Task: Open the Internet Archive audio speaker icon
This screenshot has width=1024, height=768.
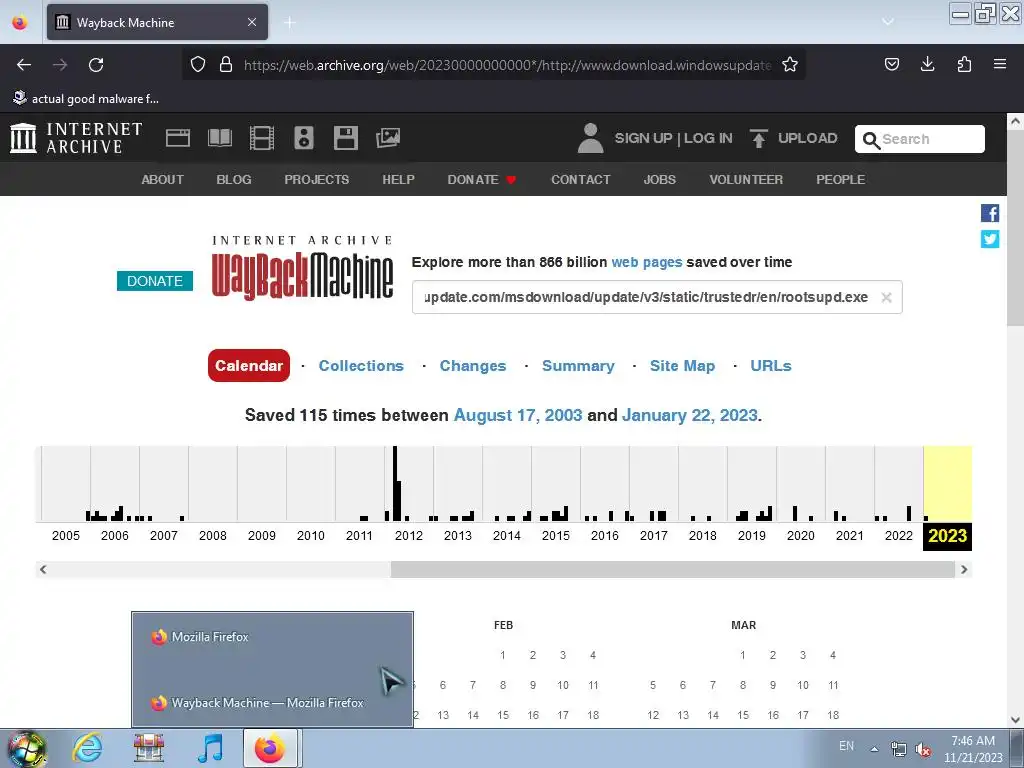Action: 304,138
